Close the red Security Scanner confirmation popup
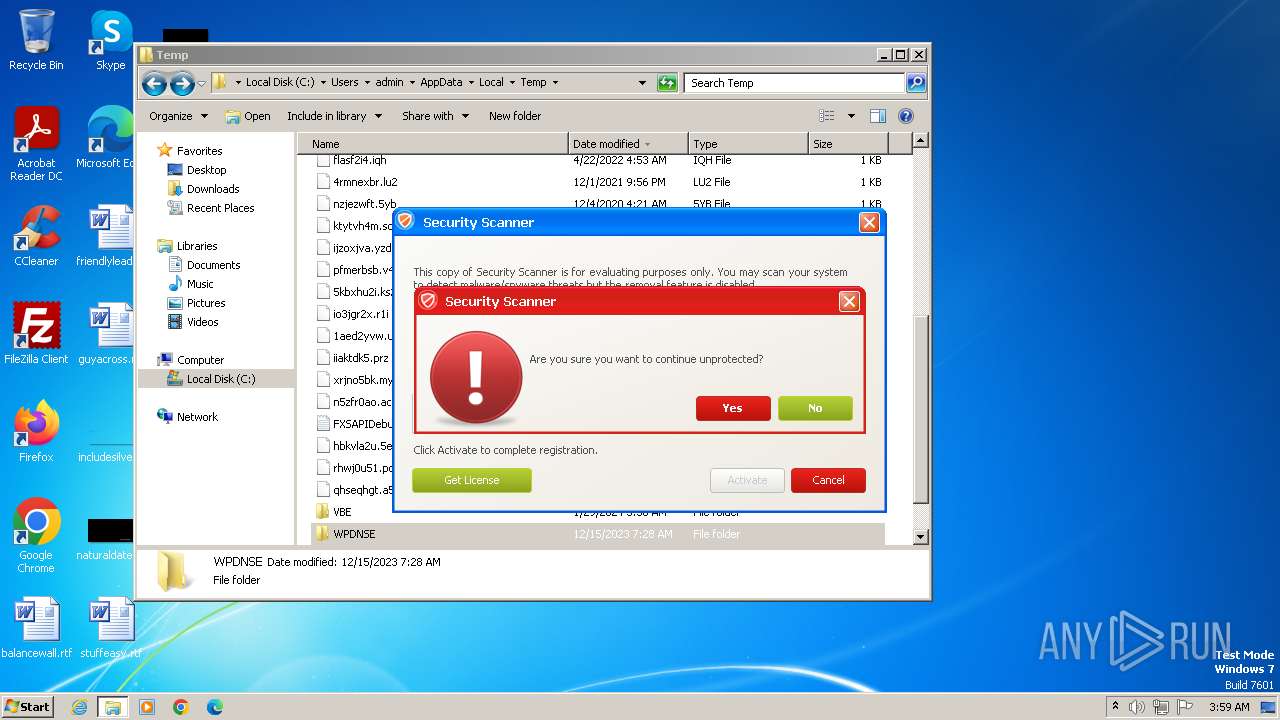The image size is (1280, 720). 849,301
